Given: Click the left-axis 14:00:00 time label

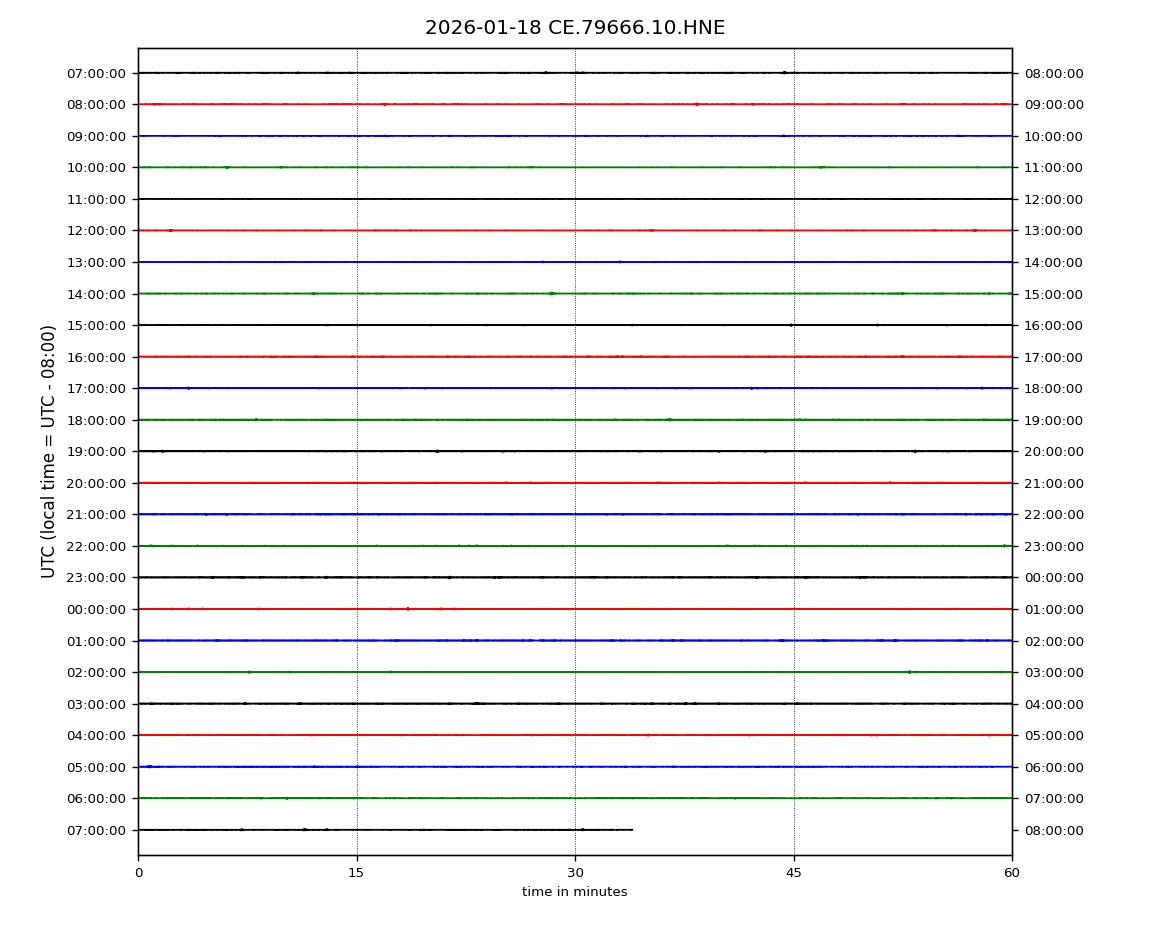Looking at the screenshot, I should [x=97, y=294].
